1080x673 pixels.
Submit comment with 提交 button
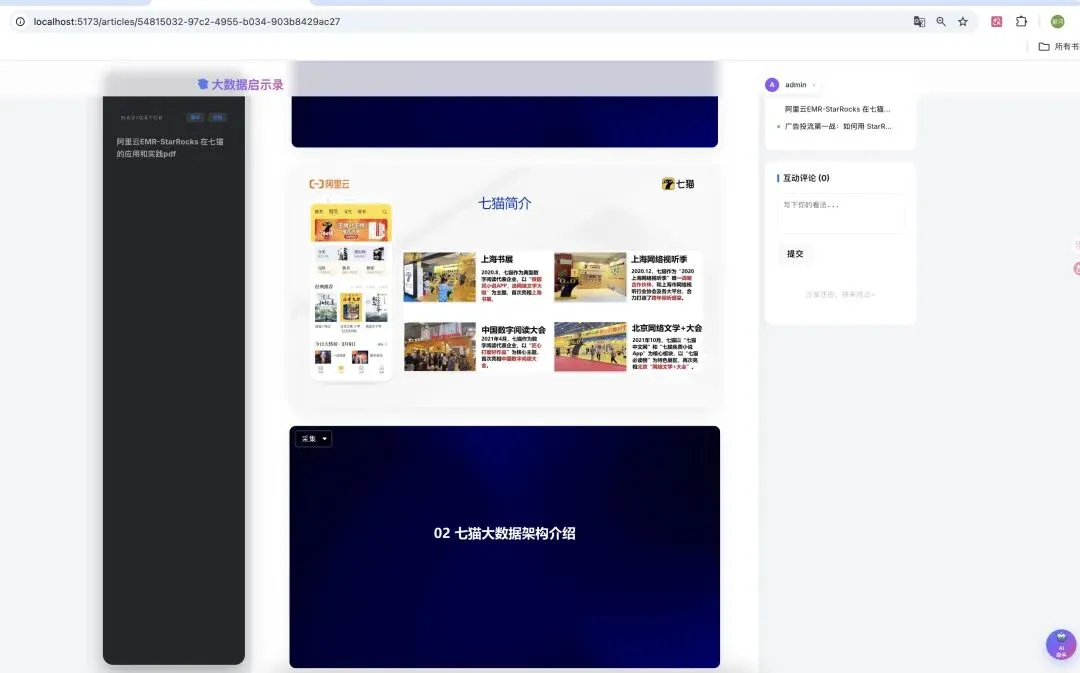click(795, 254)
